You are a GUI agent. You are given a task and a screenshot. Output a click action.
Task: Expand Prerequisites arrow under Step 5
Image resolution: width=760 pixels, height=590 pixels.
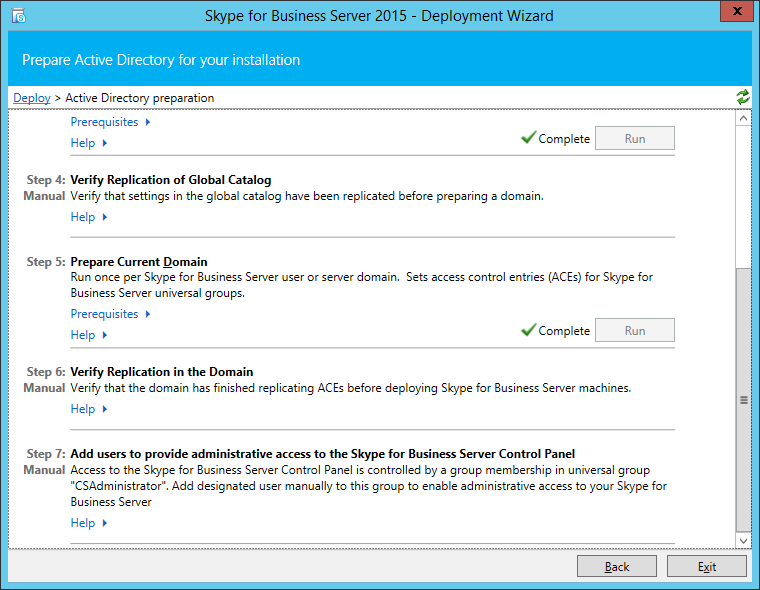coord(148,314)
